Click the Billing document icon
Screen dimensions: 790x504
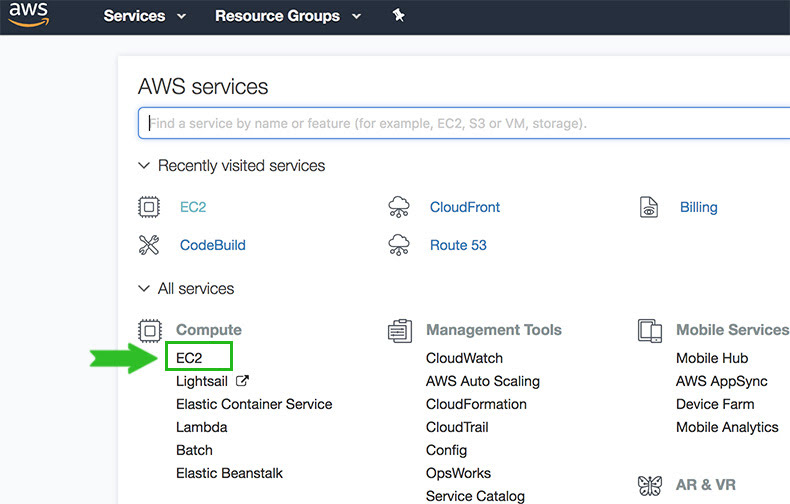coord(649,208)
